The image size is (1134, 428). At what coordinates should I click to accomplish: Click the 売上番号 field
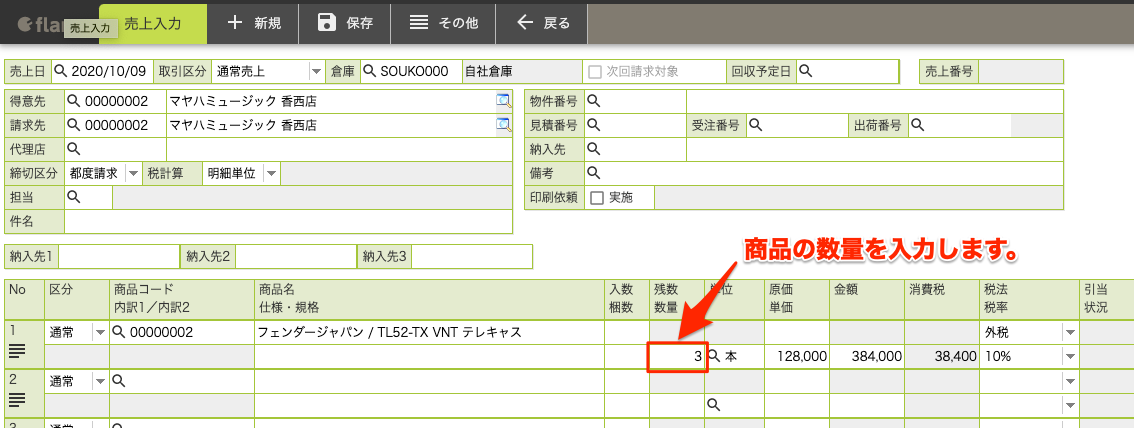click(1020, 71)
